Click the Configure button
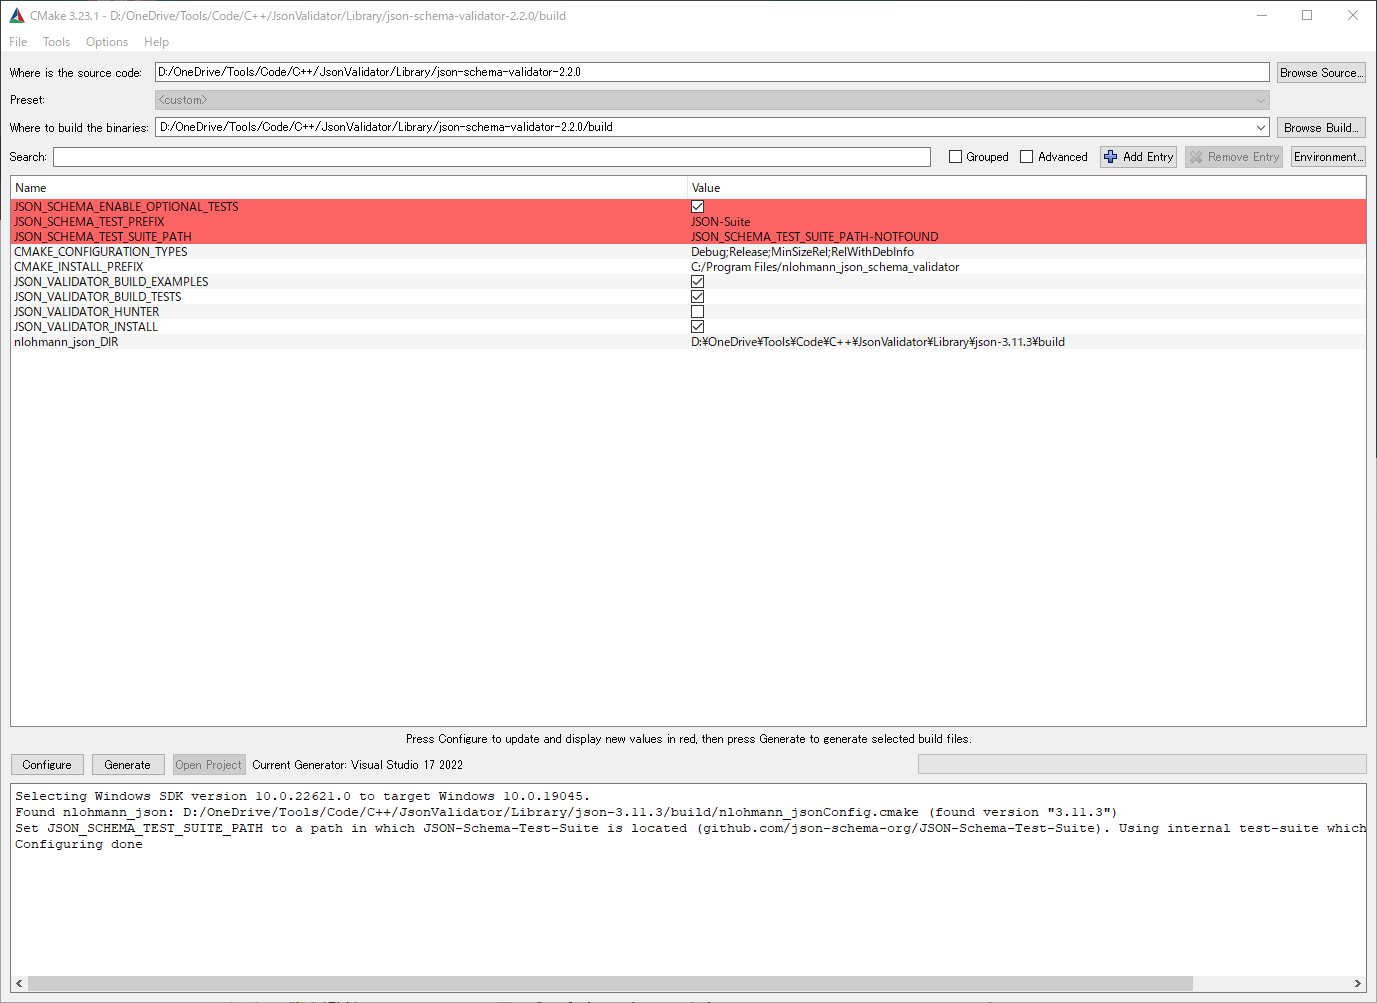This screenshot has width=1377, height=1003. click(47, 765)
